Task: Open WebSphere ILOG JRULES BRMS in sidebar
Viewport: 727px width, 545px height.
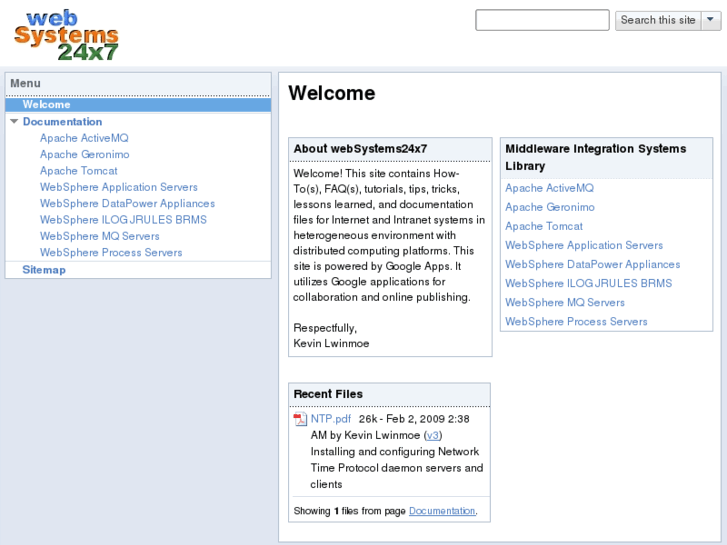Action: [x=123, y=219]
